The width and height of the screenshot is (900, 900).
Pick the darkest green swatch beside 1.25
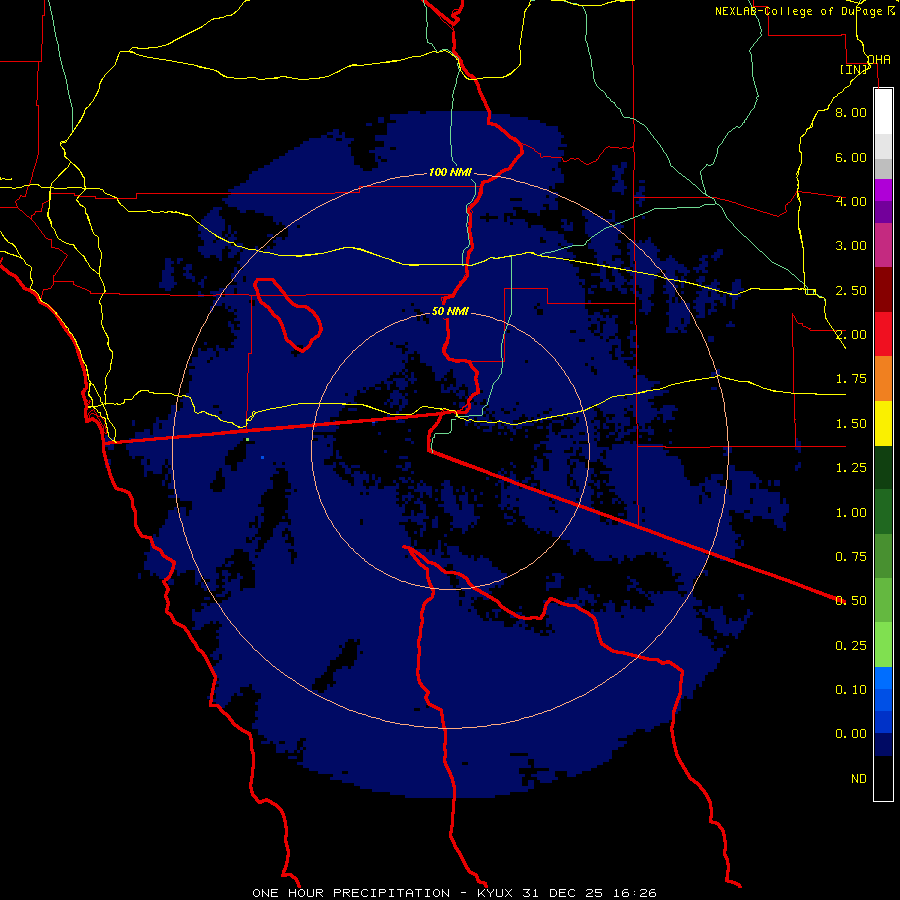point(883,467)
